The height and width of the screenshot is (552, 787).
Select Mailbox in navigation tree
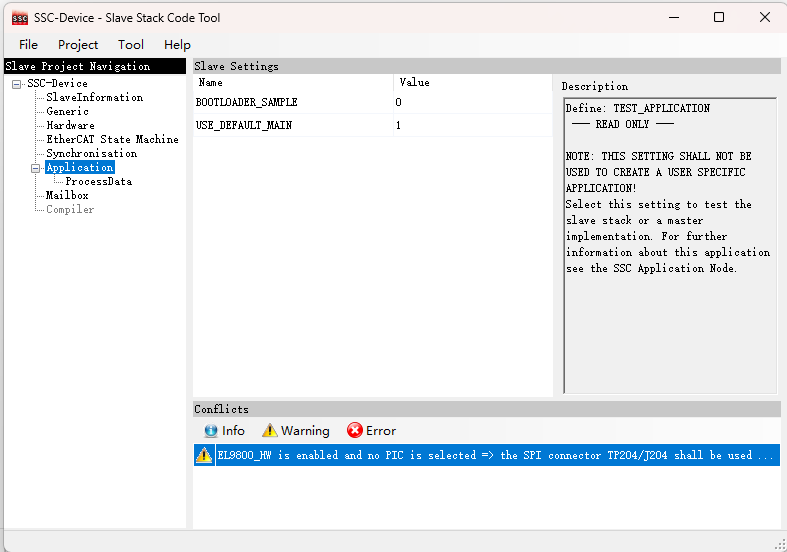tap(67, 196)
